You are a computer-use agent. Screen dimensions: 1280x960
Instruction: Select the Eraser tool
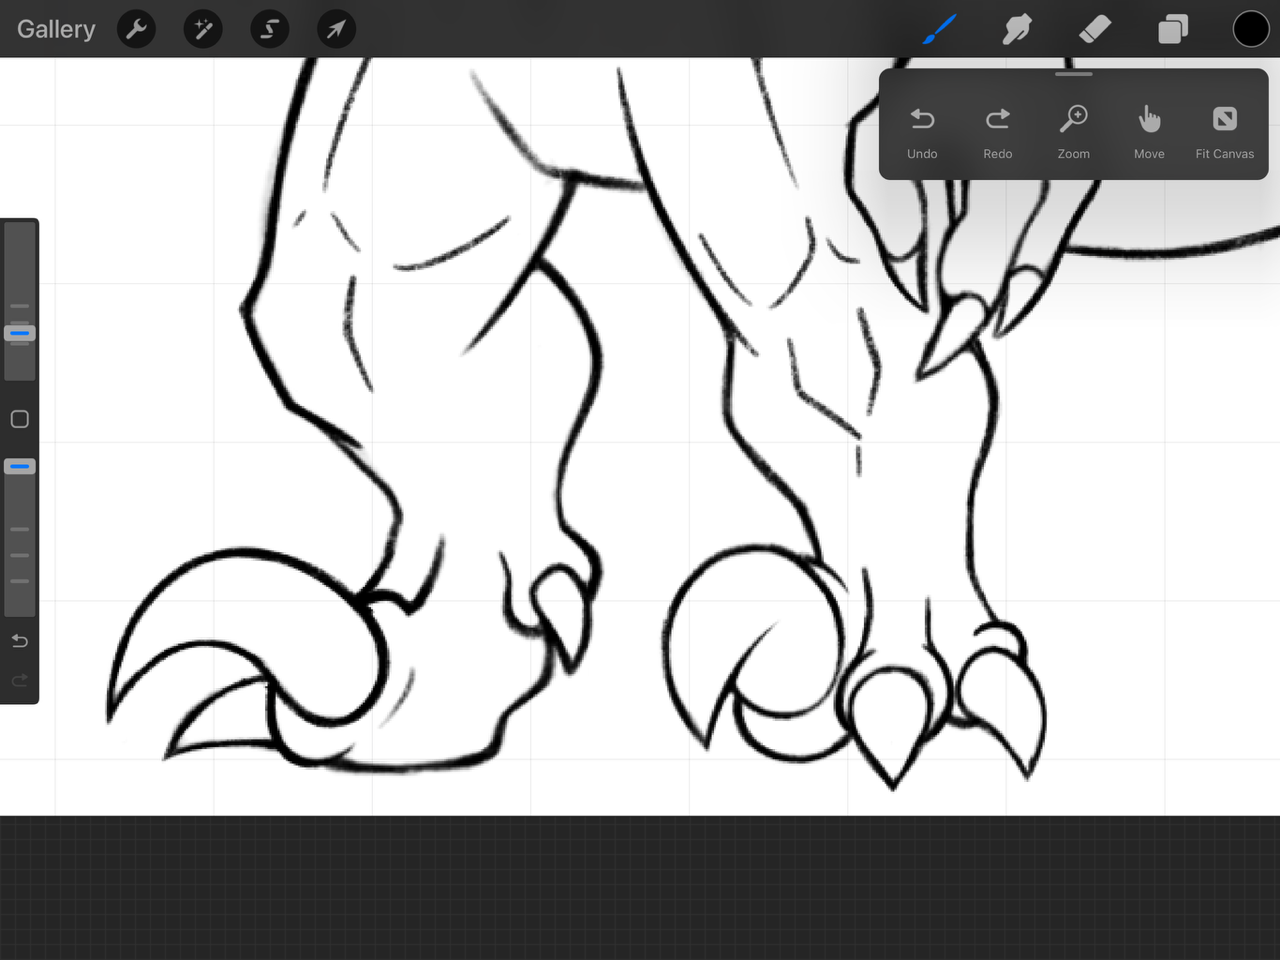(1095, 29)
